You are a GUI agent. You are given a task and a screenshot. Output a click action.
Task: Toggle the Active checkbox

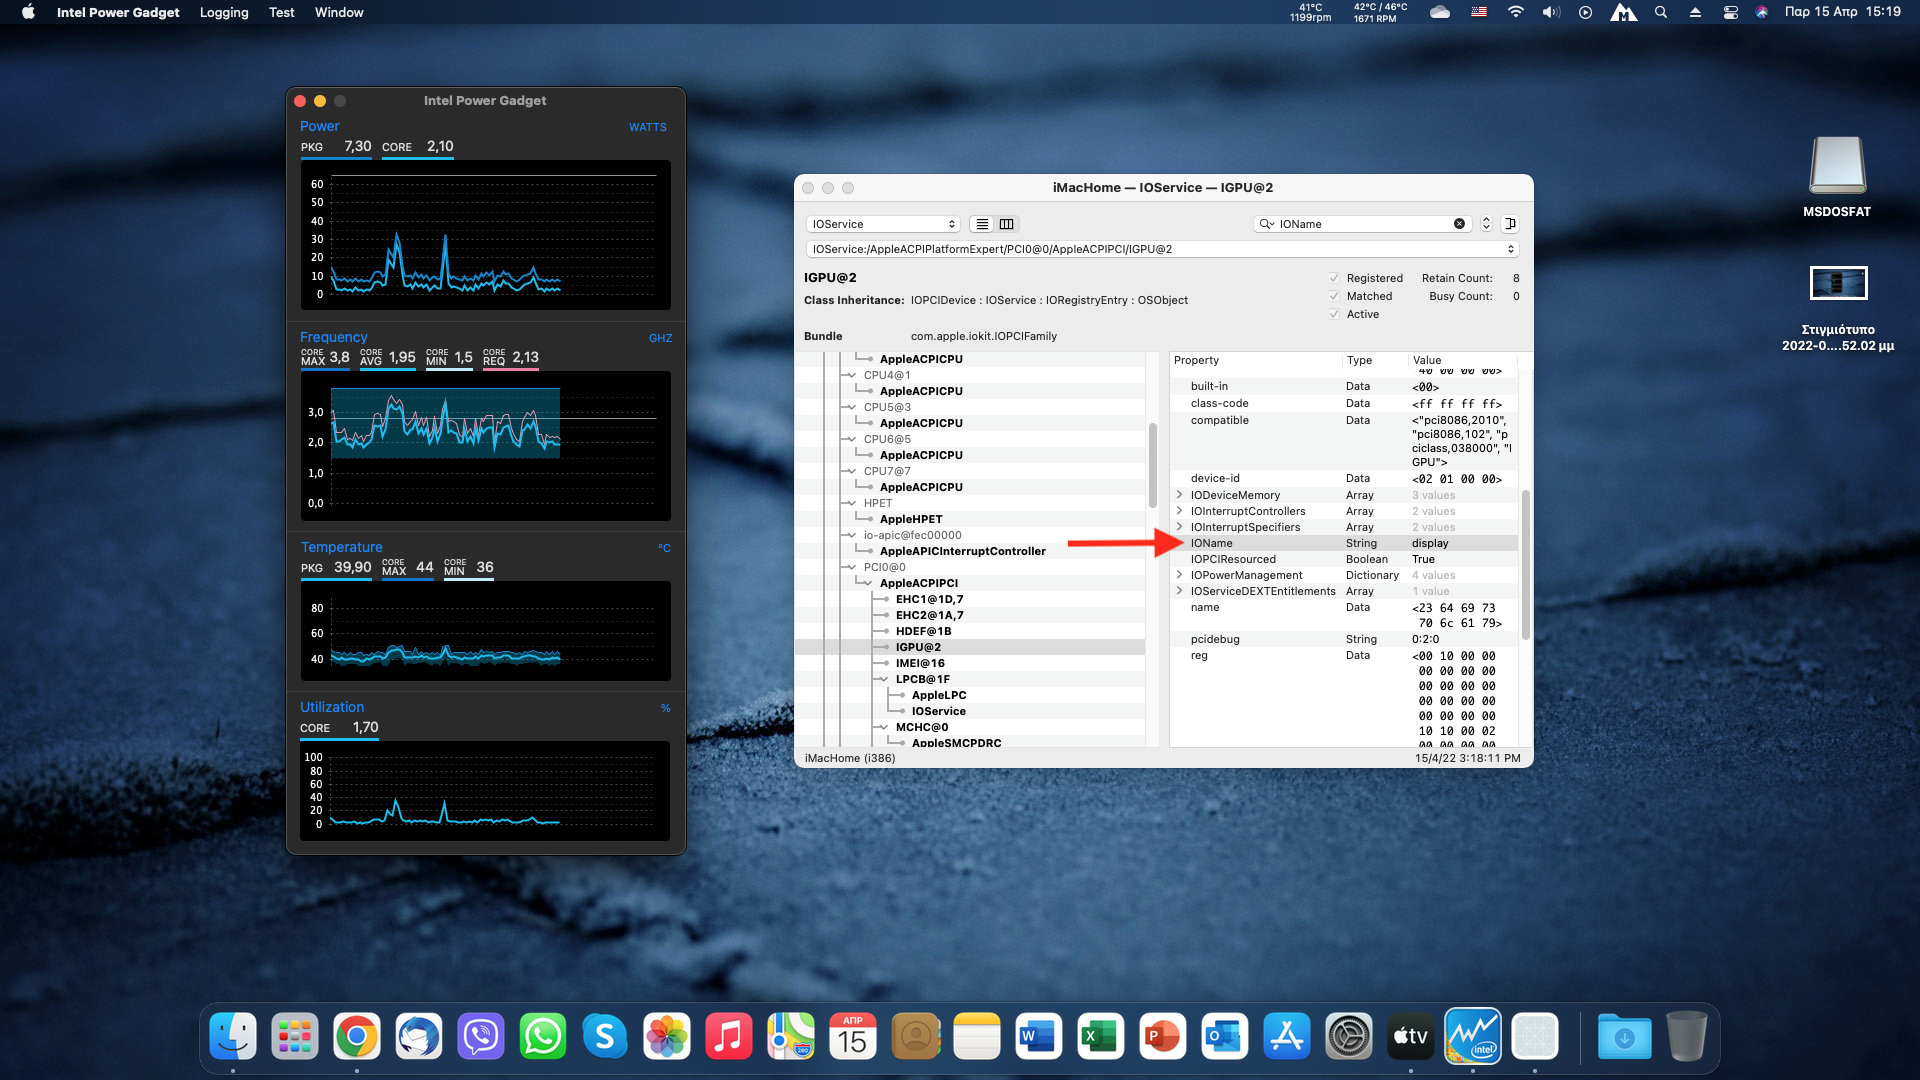[x=1334, y=314]
